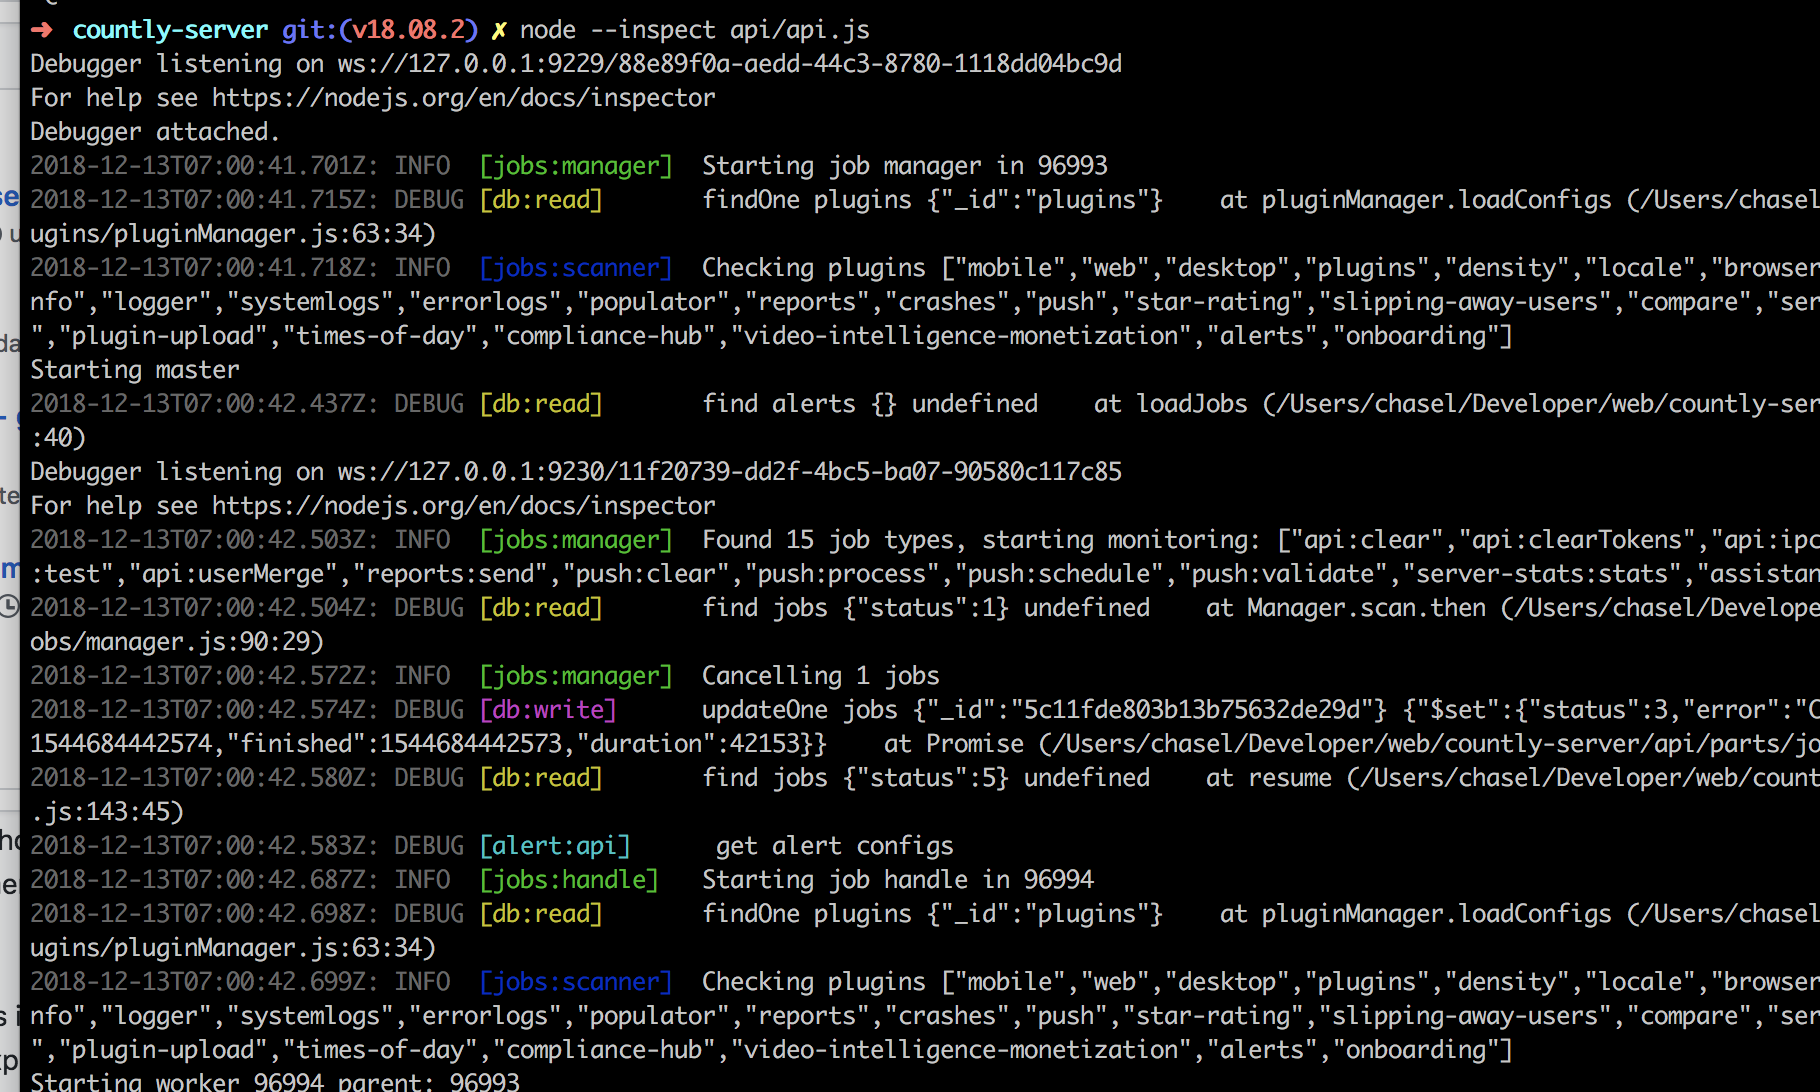Click the DEBUG level on the 07:00:42.583Z line
1820x1092 pixels.
pyautogui.click(x=429, y=846)
